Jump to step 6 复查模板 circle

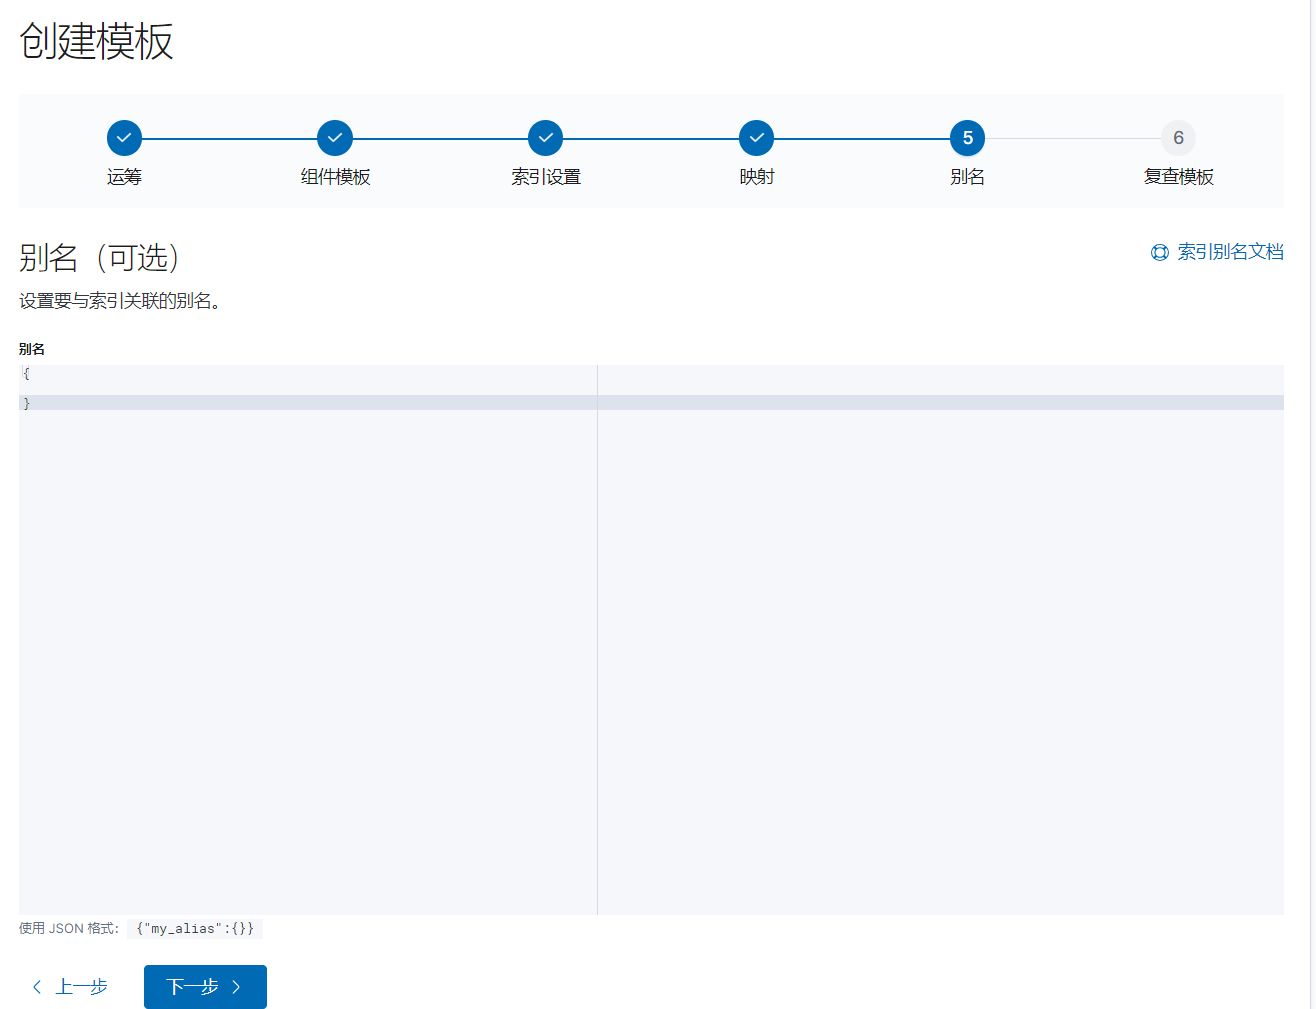(x=1179, y=138)
